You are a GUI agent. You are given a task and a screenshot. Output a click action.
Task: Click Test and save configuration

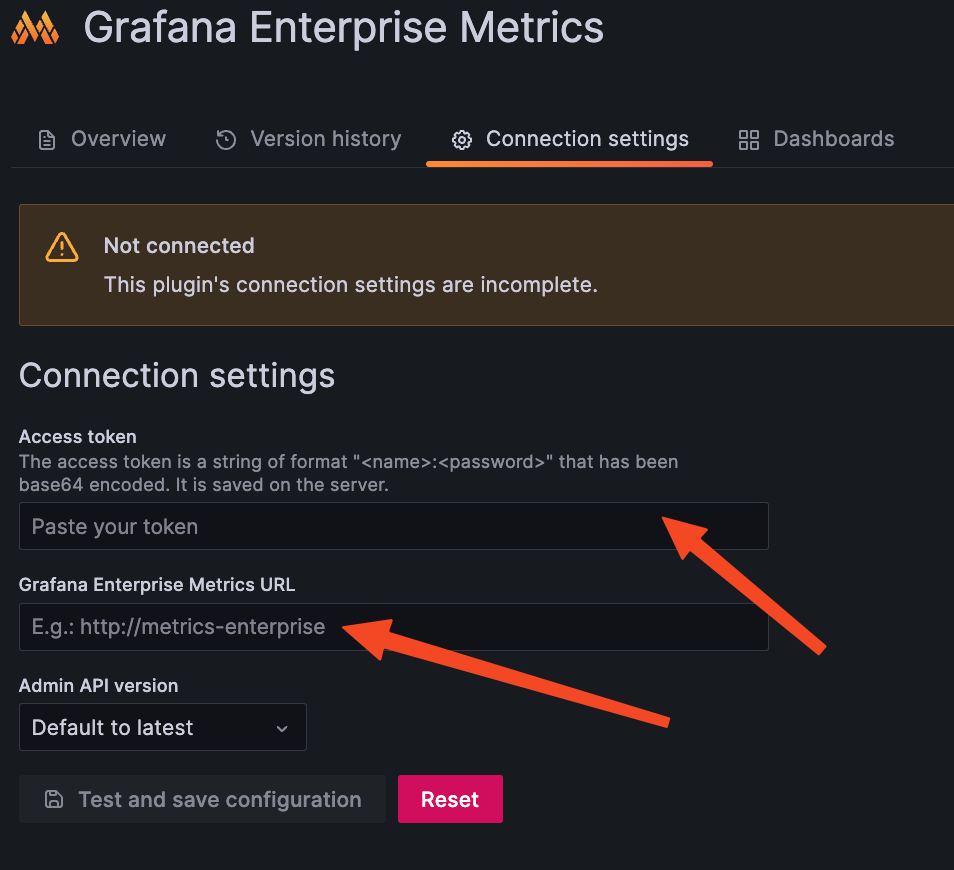(x=202, y=799)
